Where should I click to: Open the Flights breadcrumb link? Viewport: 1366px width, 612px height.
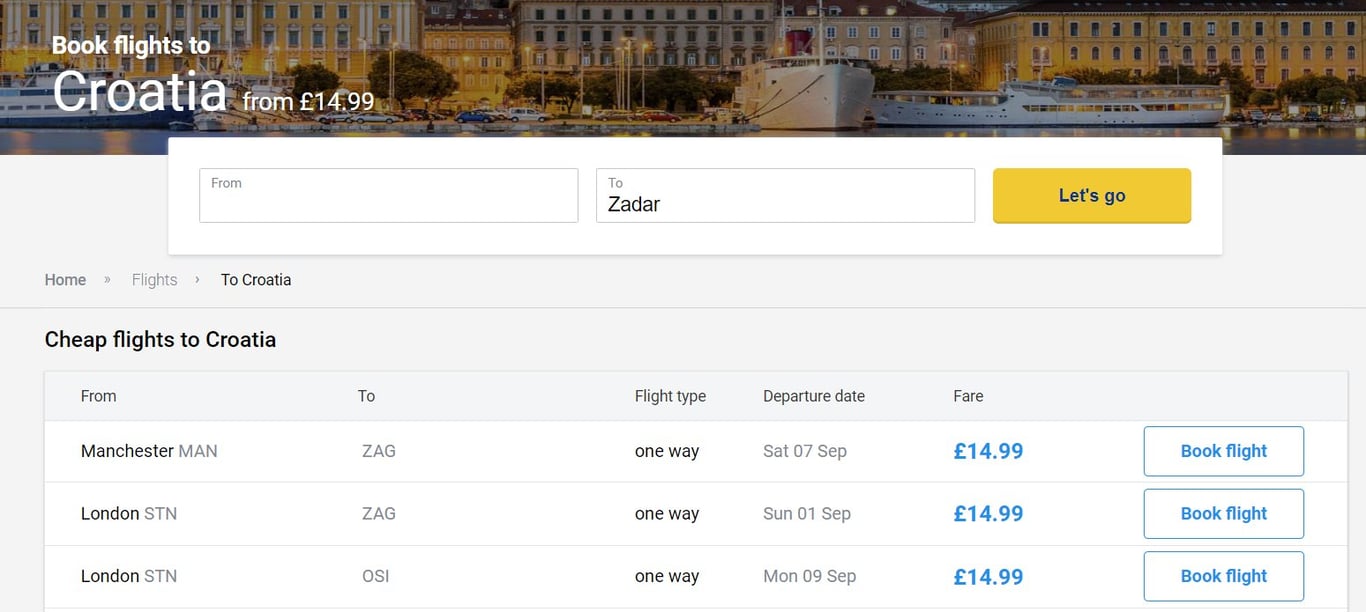[x=154, y=280]
